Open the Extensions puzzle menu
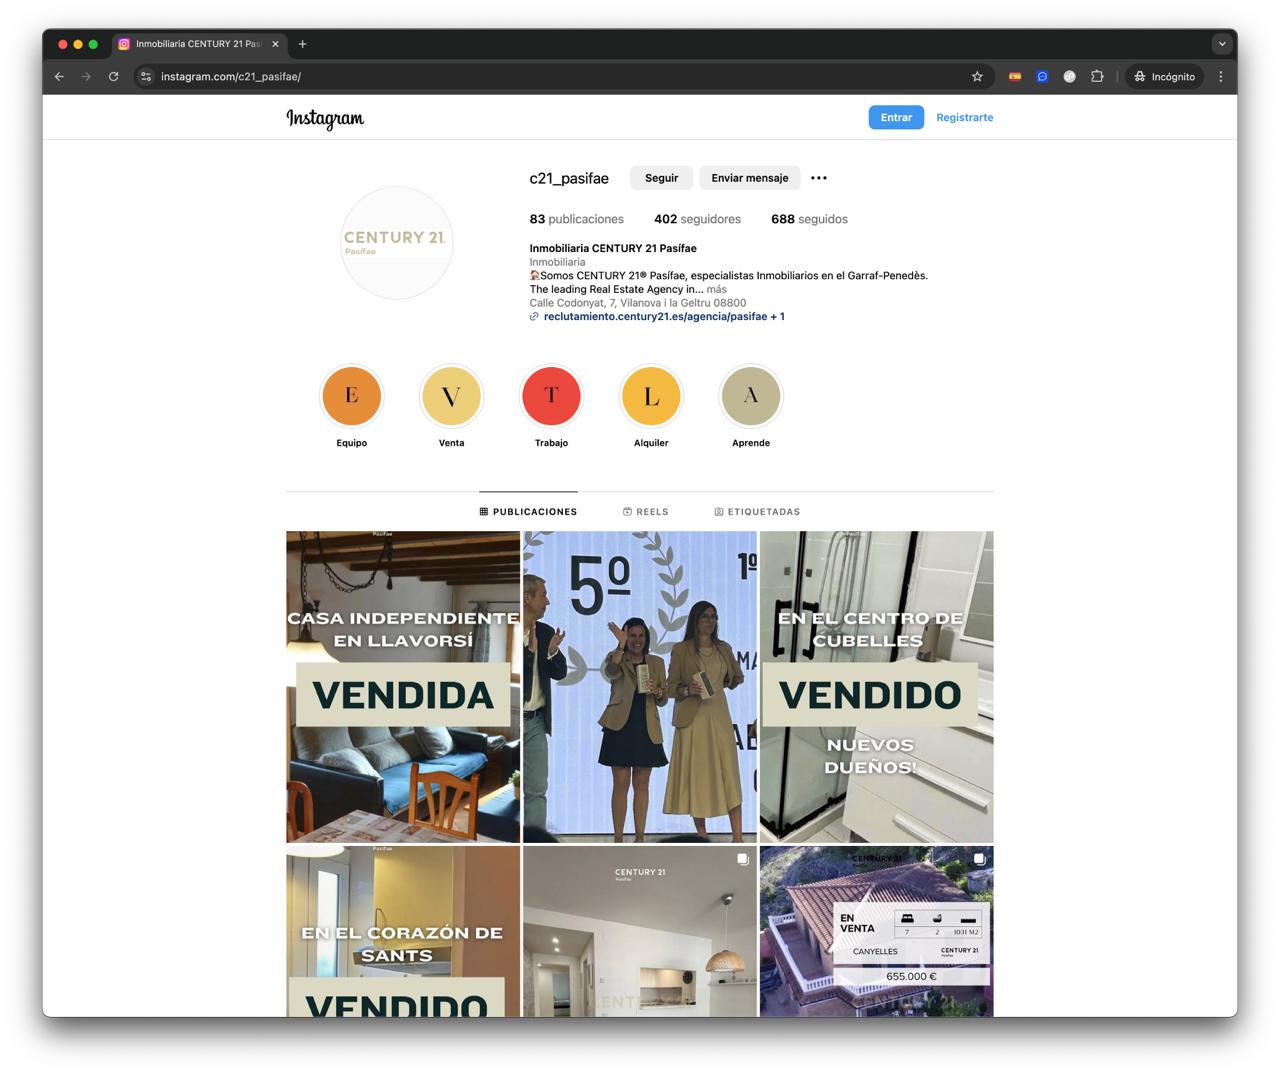This screenshot has height=1073, width=1280. (1097, 77)
